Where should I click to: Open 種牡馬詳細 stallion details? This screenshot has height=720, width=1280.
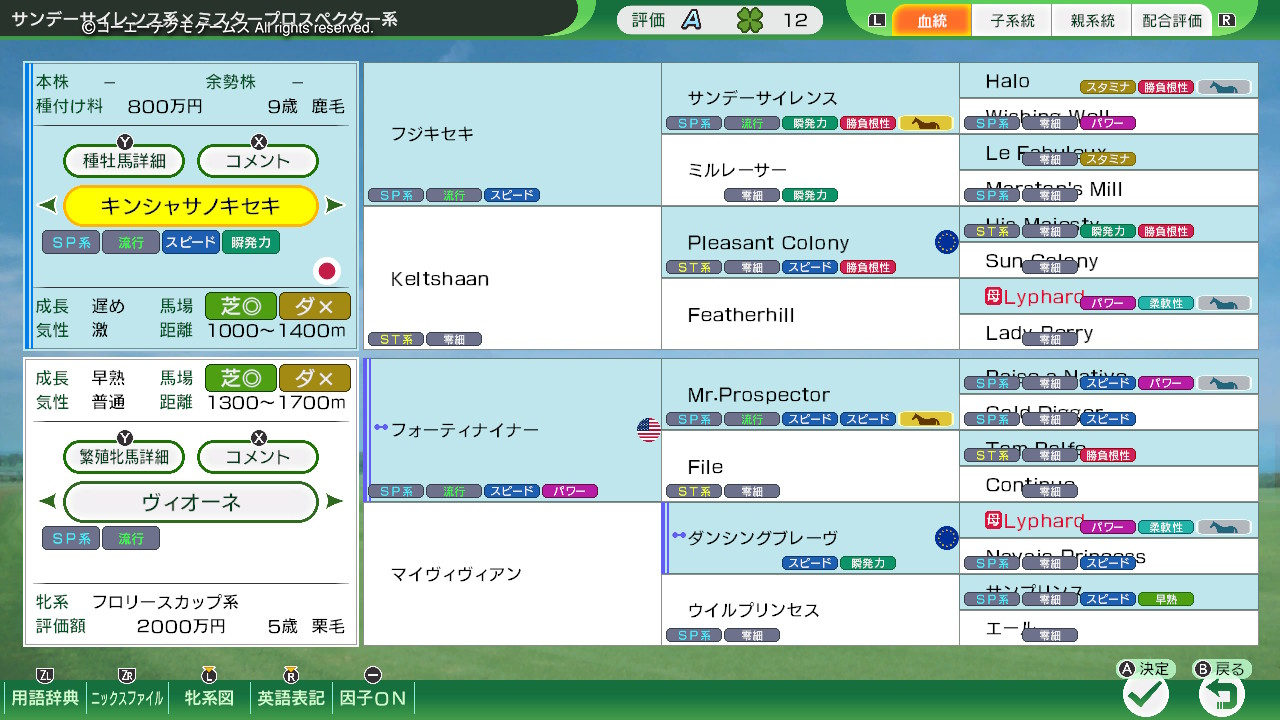125,161
